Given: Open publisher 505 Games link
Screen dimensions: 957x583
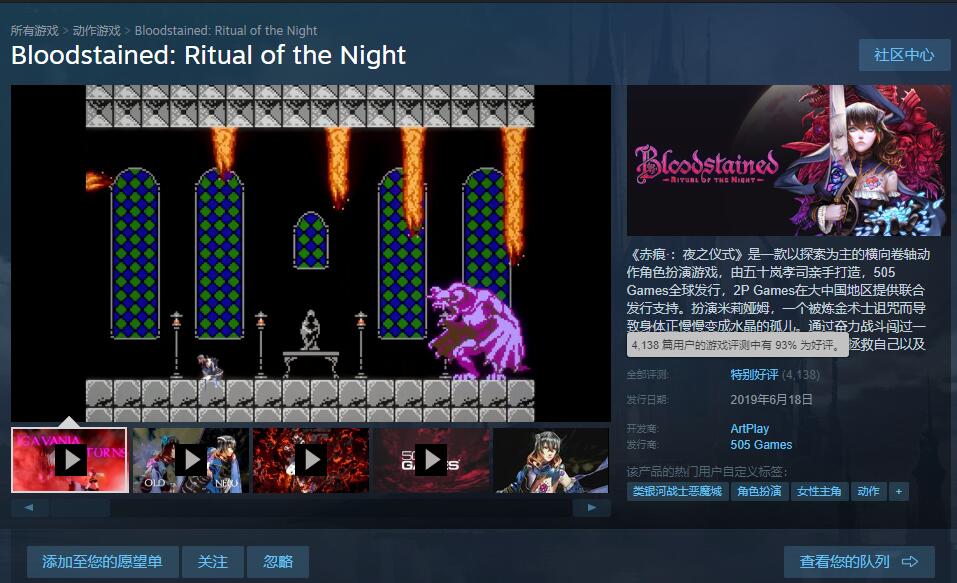Looking at the screenshot, I should click(x=761, y=445).
